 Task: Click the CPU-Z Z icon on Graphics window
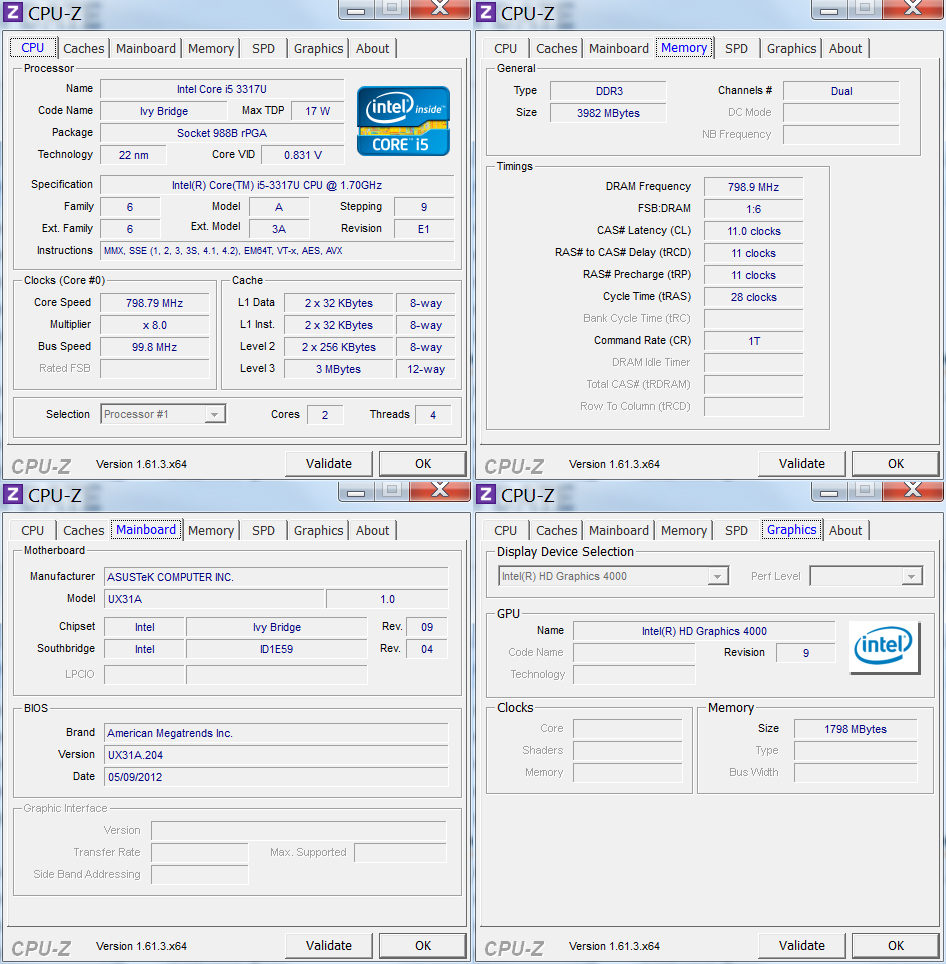[484, 495]
